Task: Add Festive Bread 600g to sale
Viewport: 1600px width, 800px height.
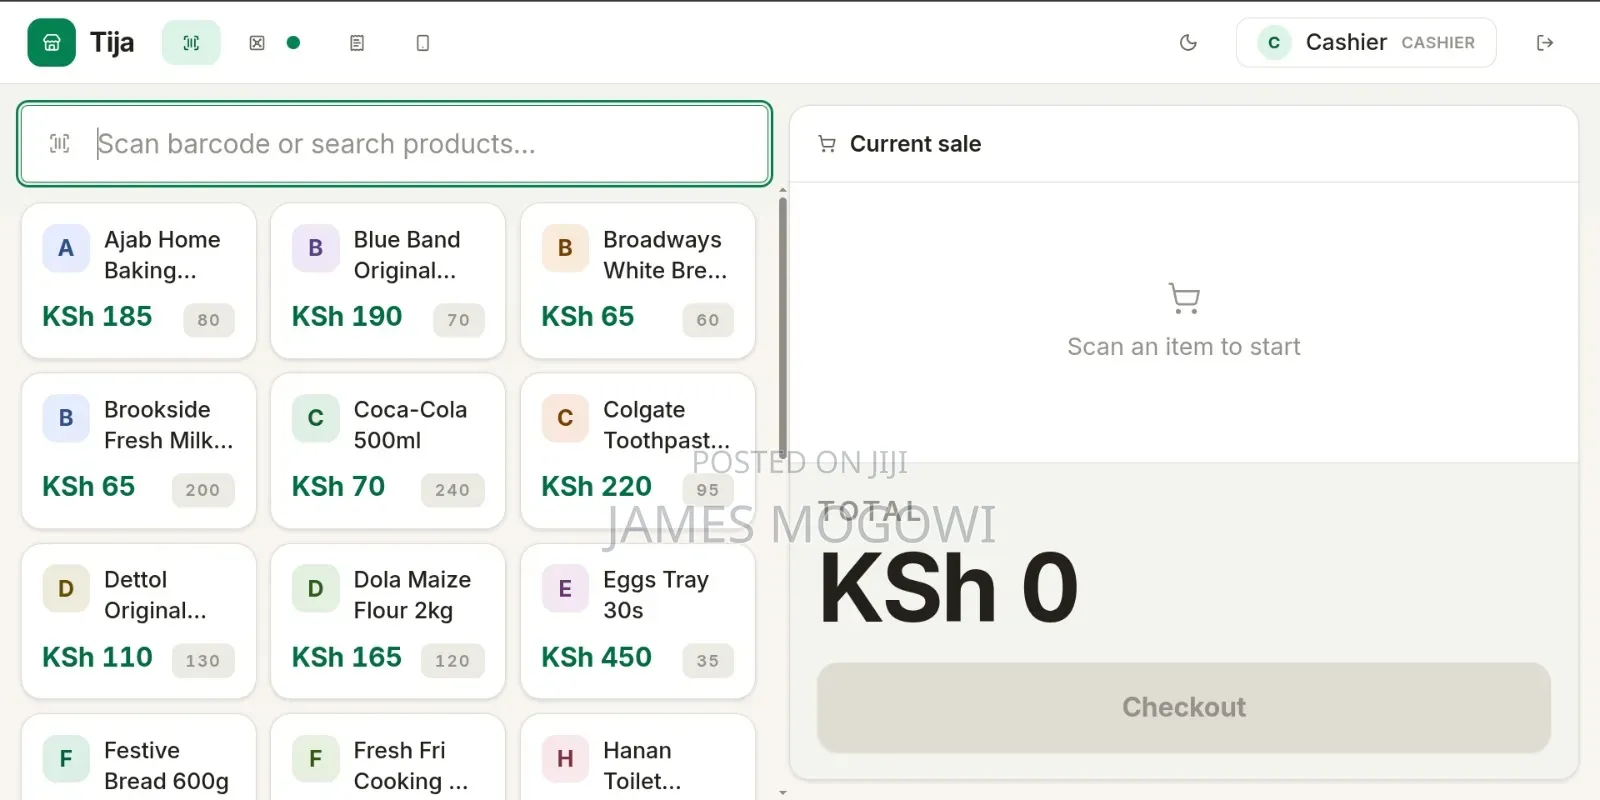Action: click(139, 758)
